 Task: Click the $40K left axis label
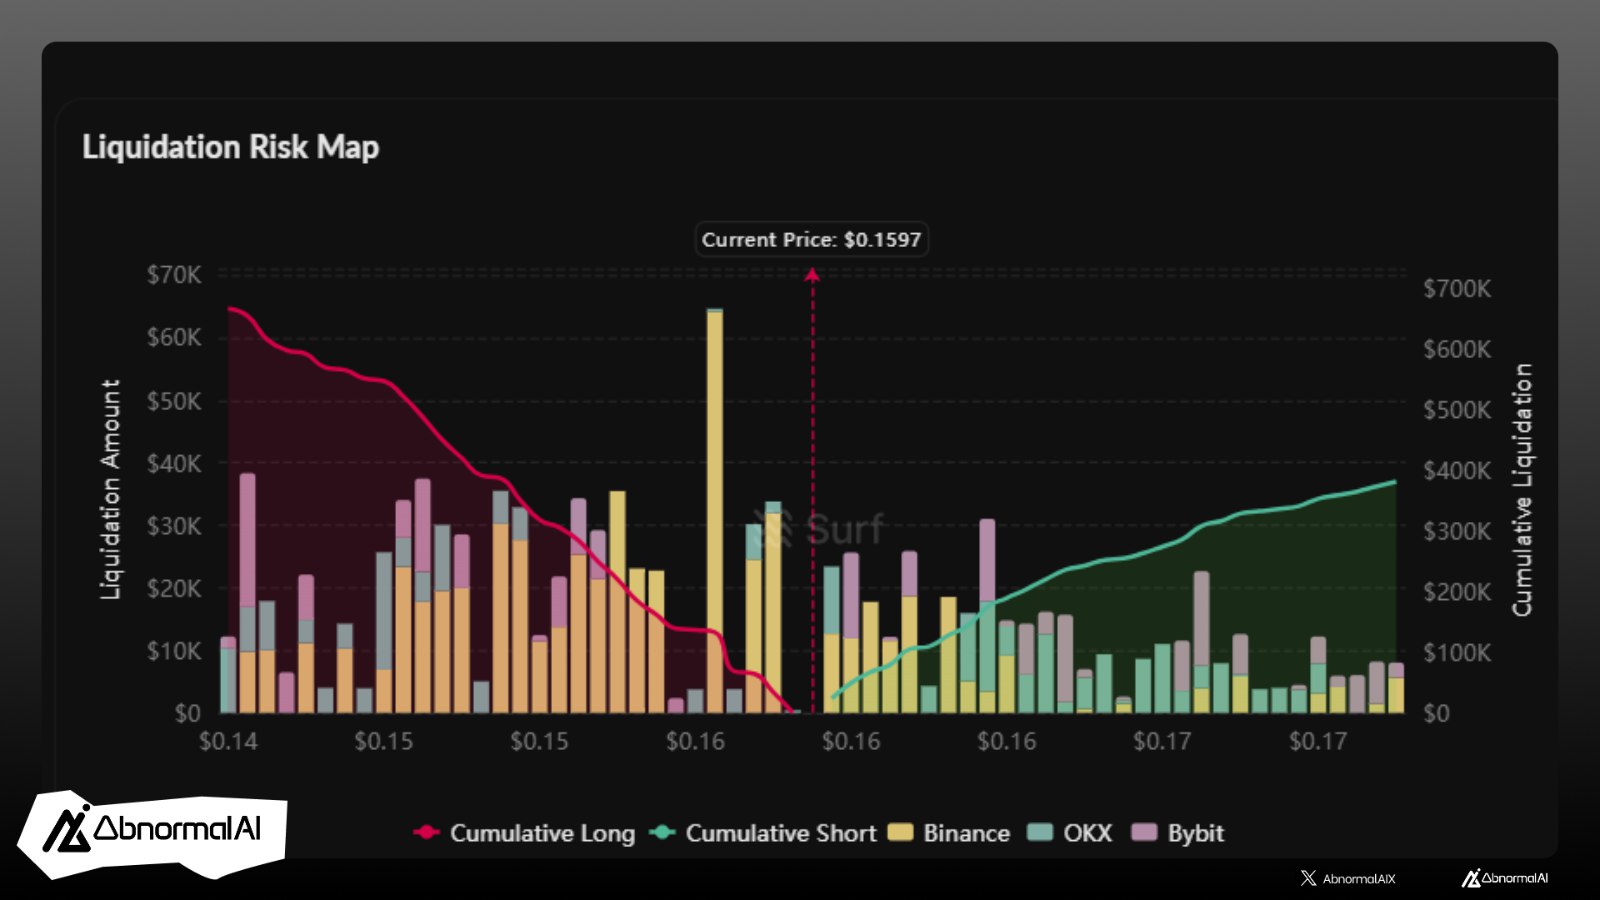(x=174, y=464)
